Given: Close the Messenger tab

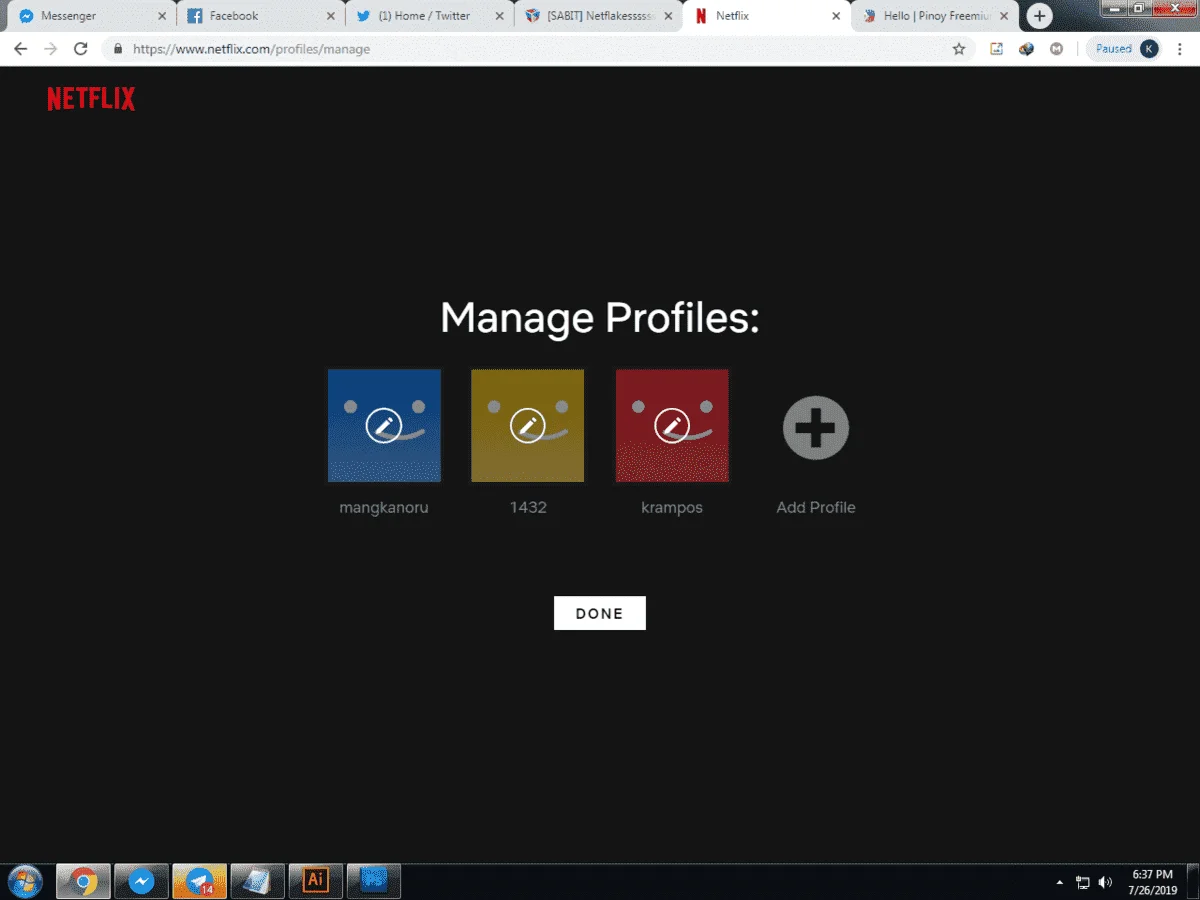Looking at the screenshot, I should click(x=161, y=16).
